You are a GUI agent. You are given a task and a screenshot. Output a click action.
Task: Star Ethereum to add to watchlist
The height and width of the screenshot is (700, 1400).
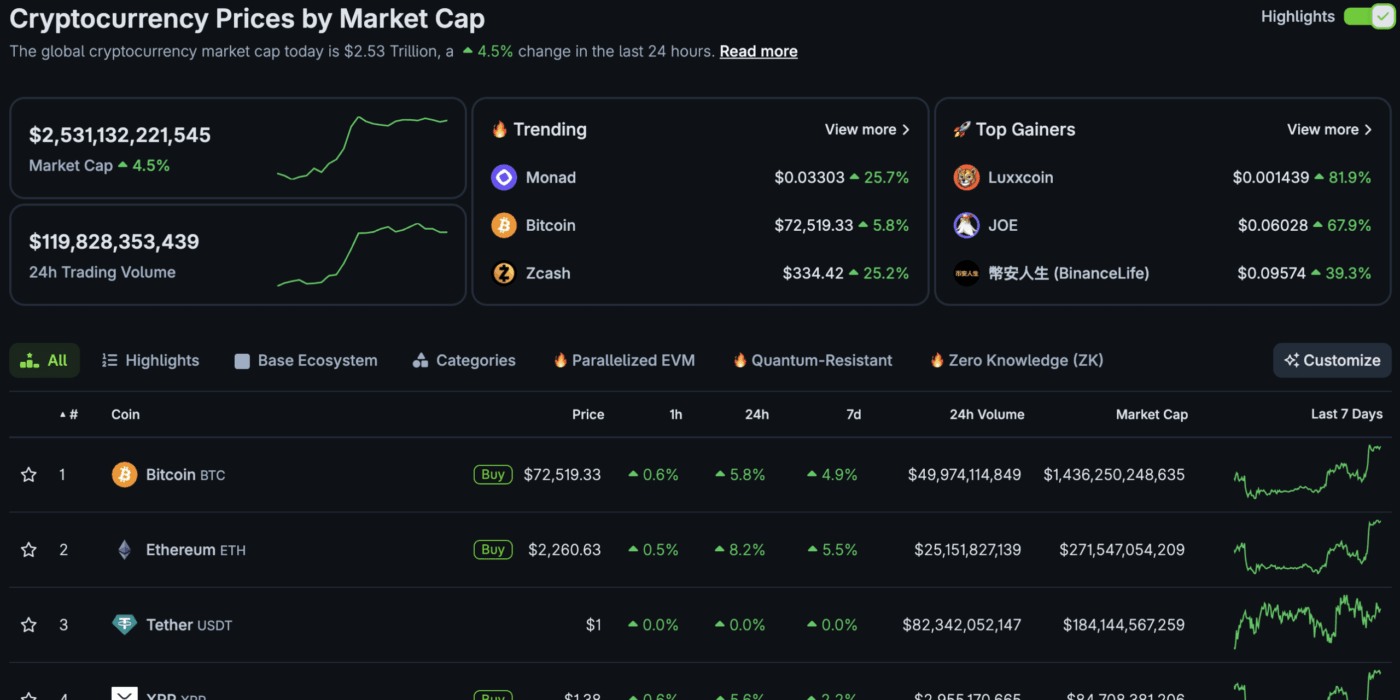point(29,550)
